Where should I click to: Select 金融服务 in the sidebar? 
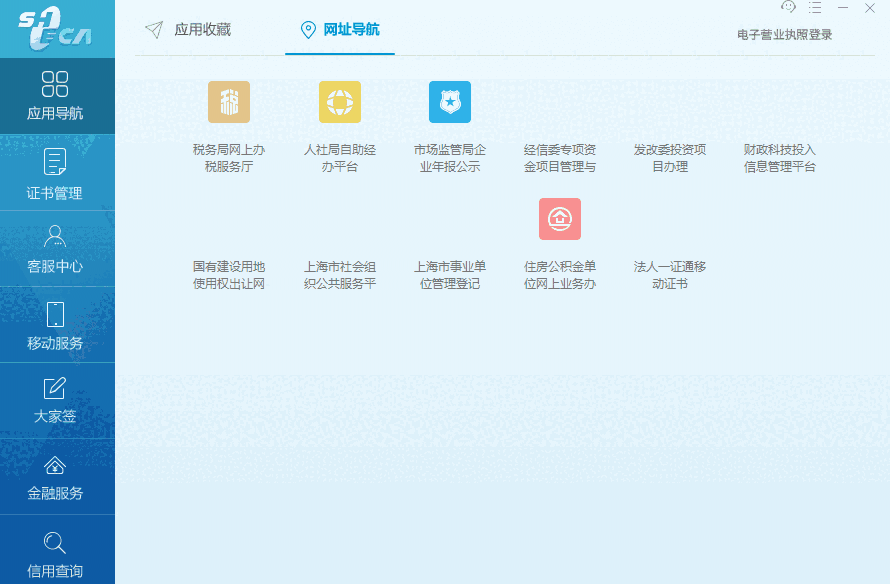tap(56, 477)
